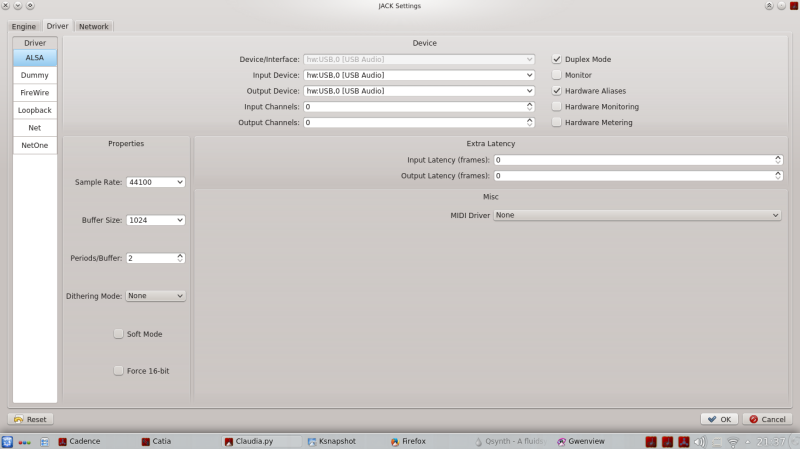800x449 pixels.
Task: Expand the MIDI Driver dropdown
Action: tap(637, 215)
